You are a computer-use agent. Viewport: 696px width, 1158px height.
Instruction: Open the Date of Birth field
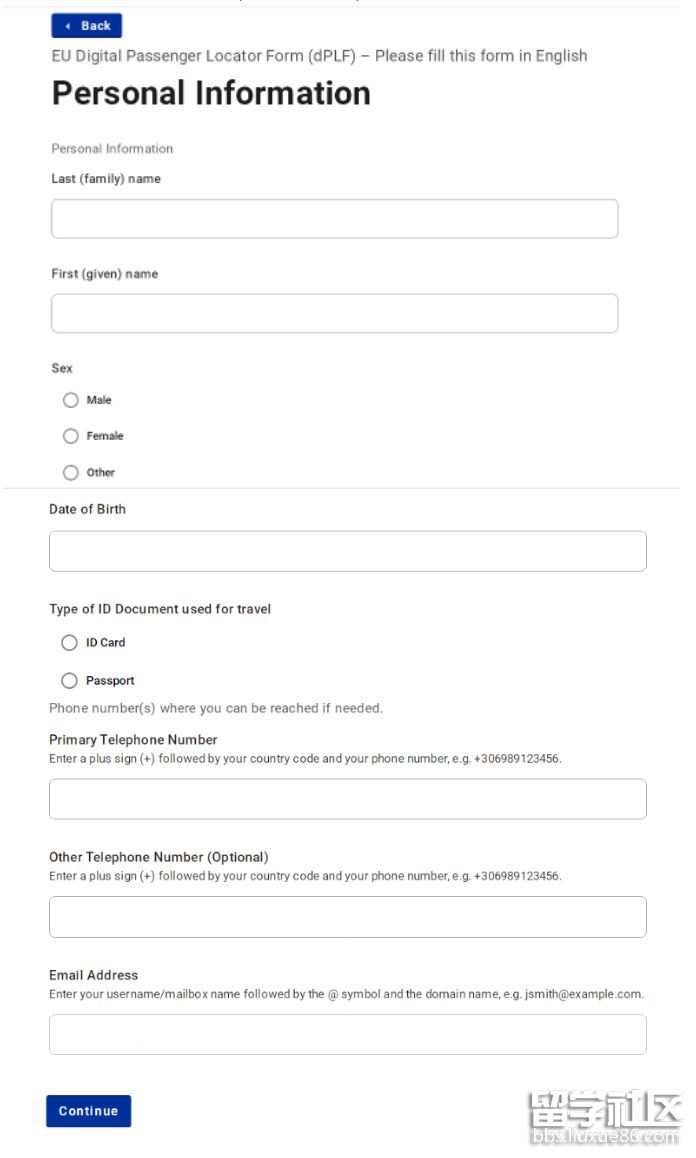pos(347,551)
